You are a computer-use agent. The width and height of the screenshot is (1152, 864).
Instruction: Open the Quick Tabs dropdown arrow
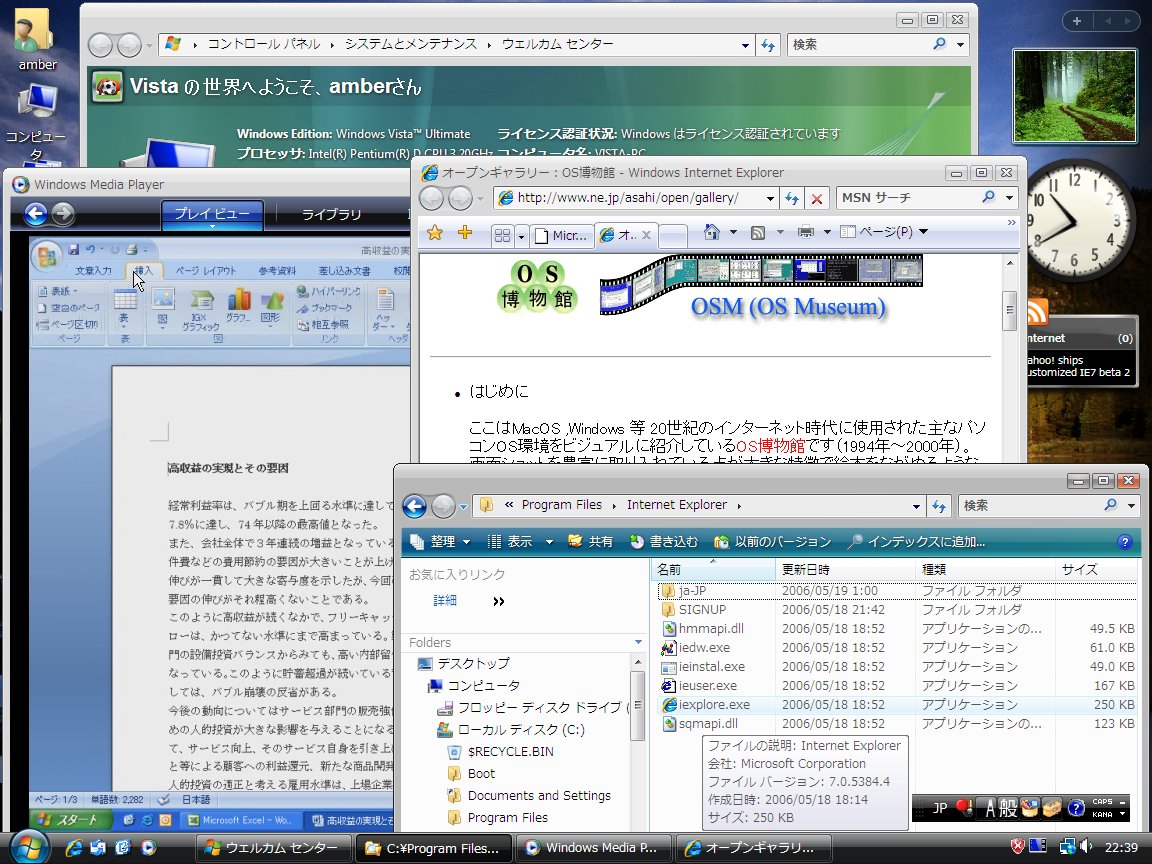522,236
